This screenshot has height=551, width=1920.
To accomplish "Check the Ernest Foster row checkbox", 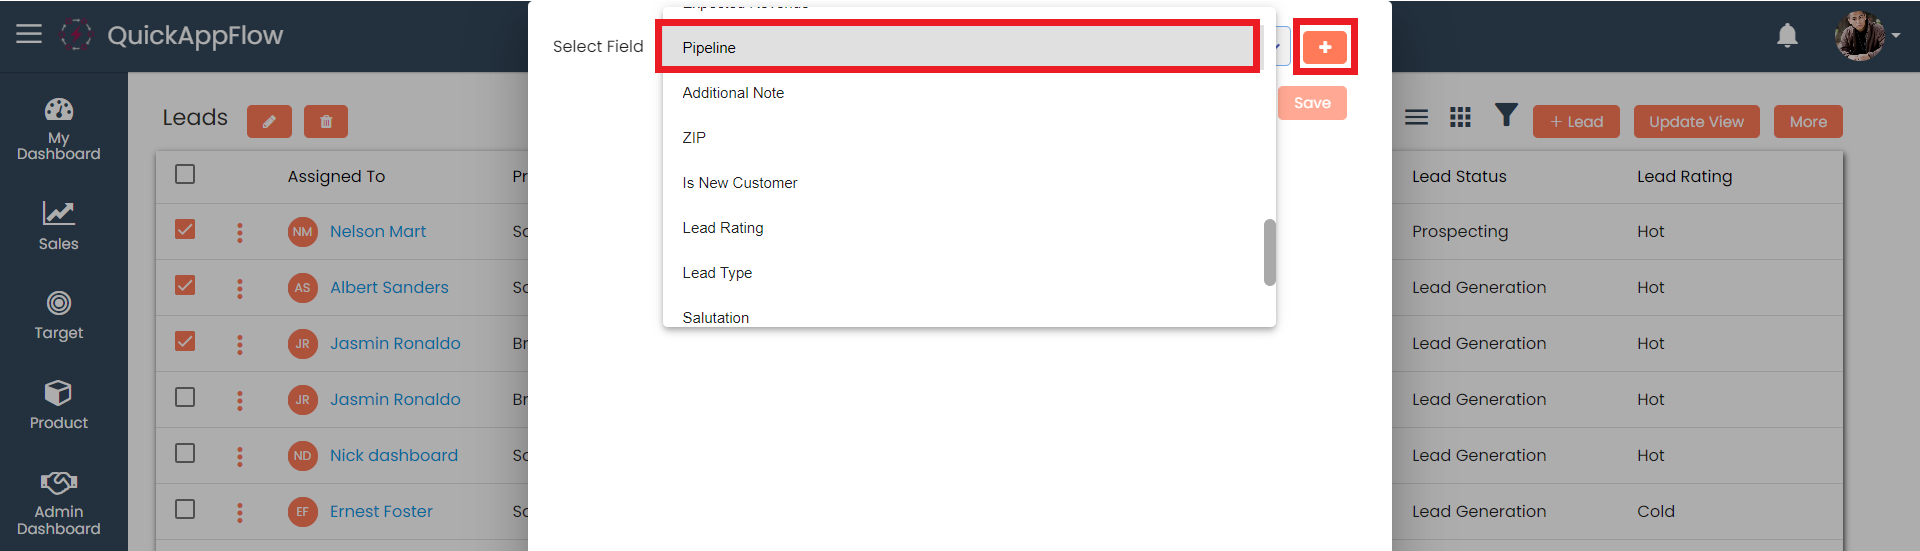I will (x=185, y=510).
